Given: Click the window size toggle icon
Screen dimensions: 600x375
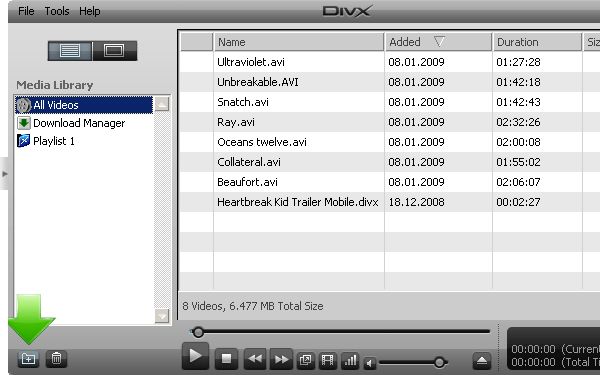Looking at the screenshot, I should tap(305, 360).
